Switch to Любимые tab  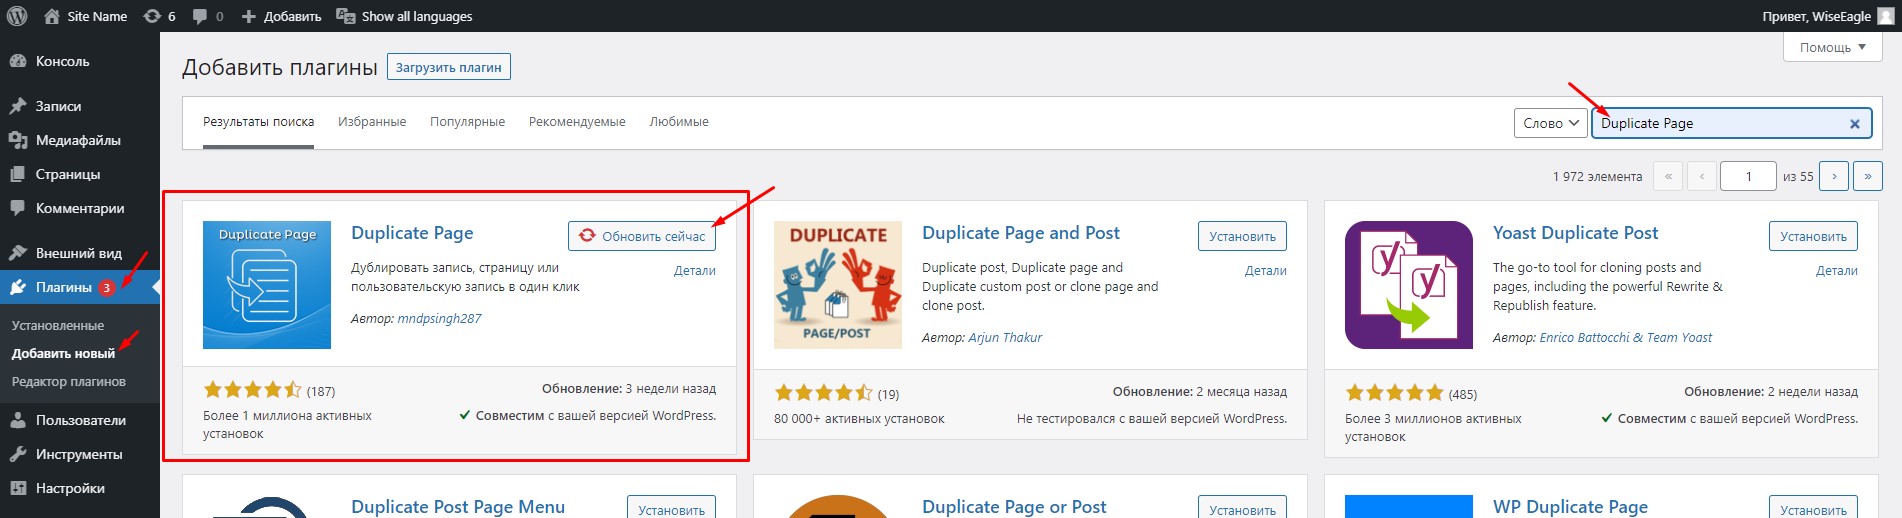point(679,122)
